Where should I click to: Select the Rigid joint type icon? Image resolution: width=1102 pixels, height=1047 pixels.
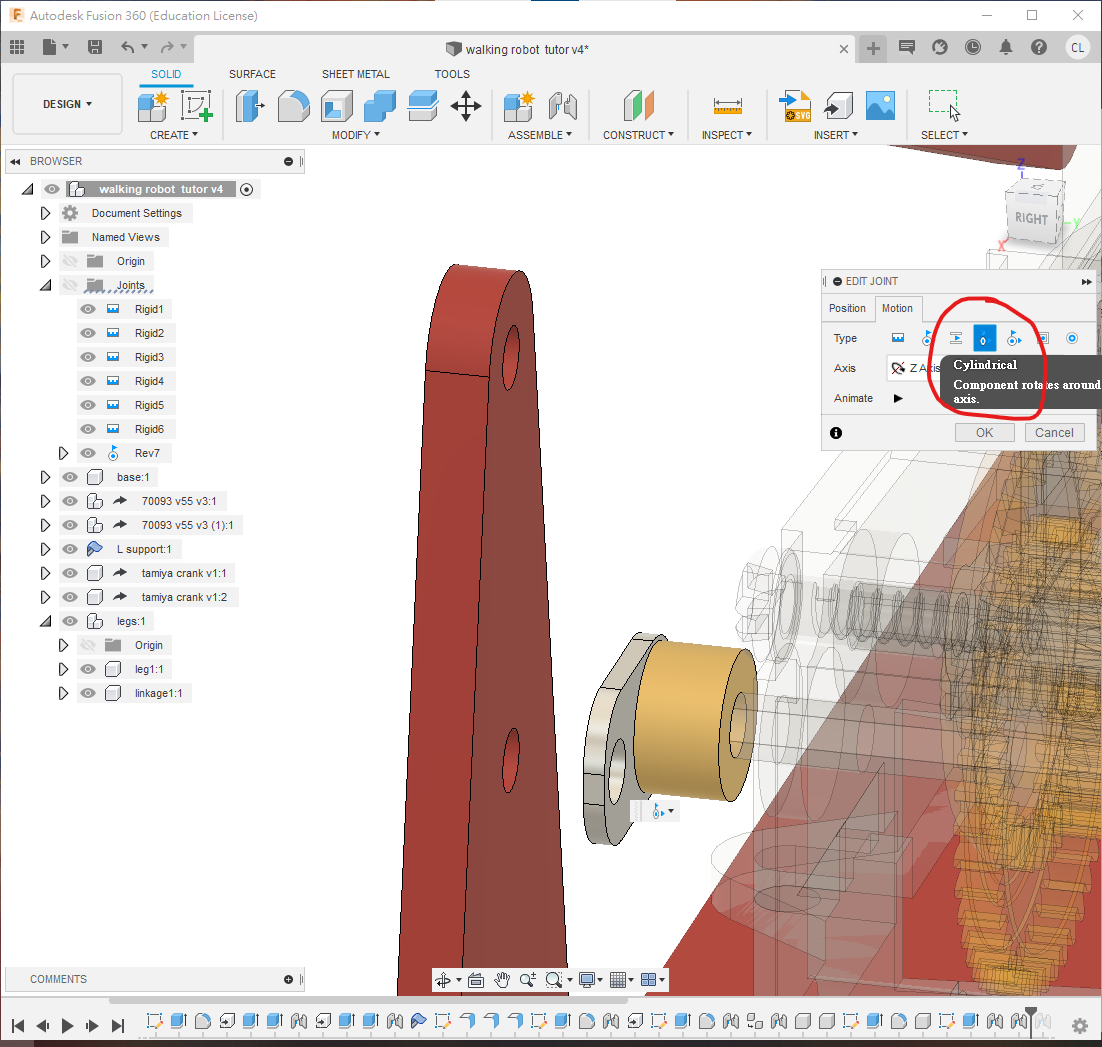tap(898, 338)
